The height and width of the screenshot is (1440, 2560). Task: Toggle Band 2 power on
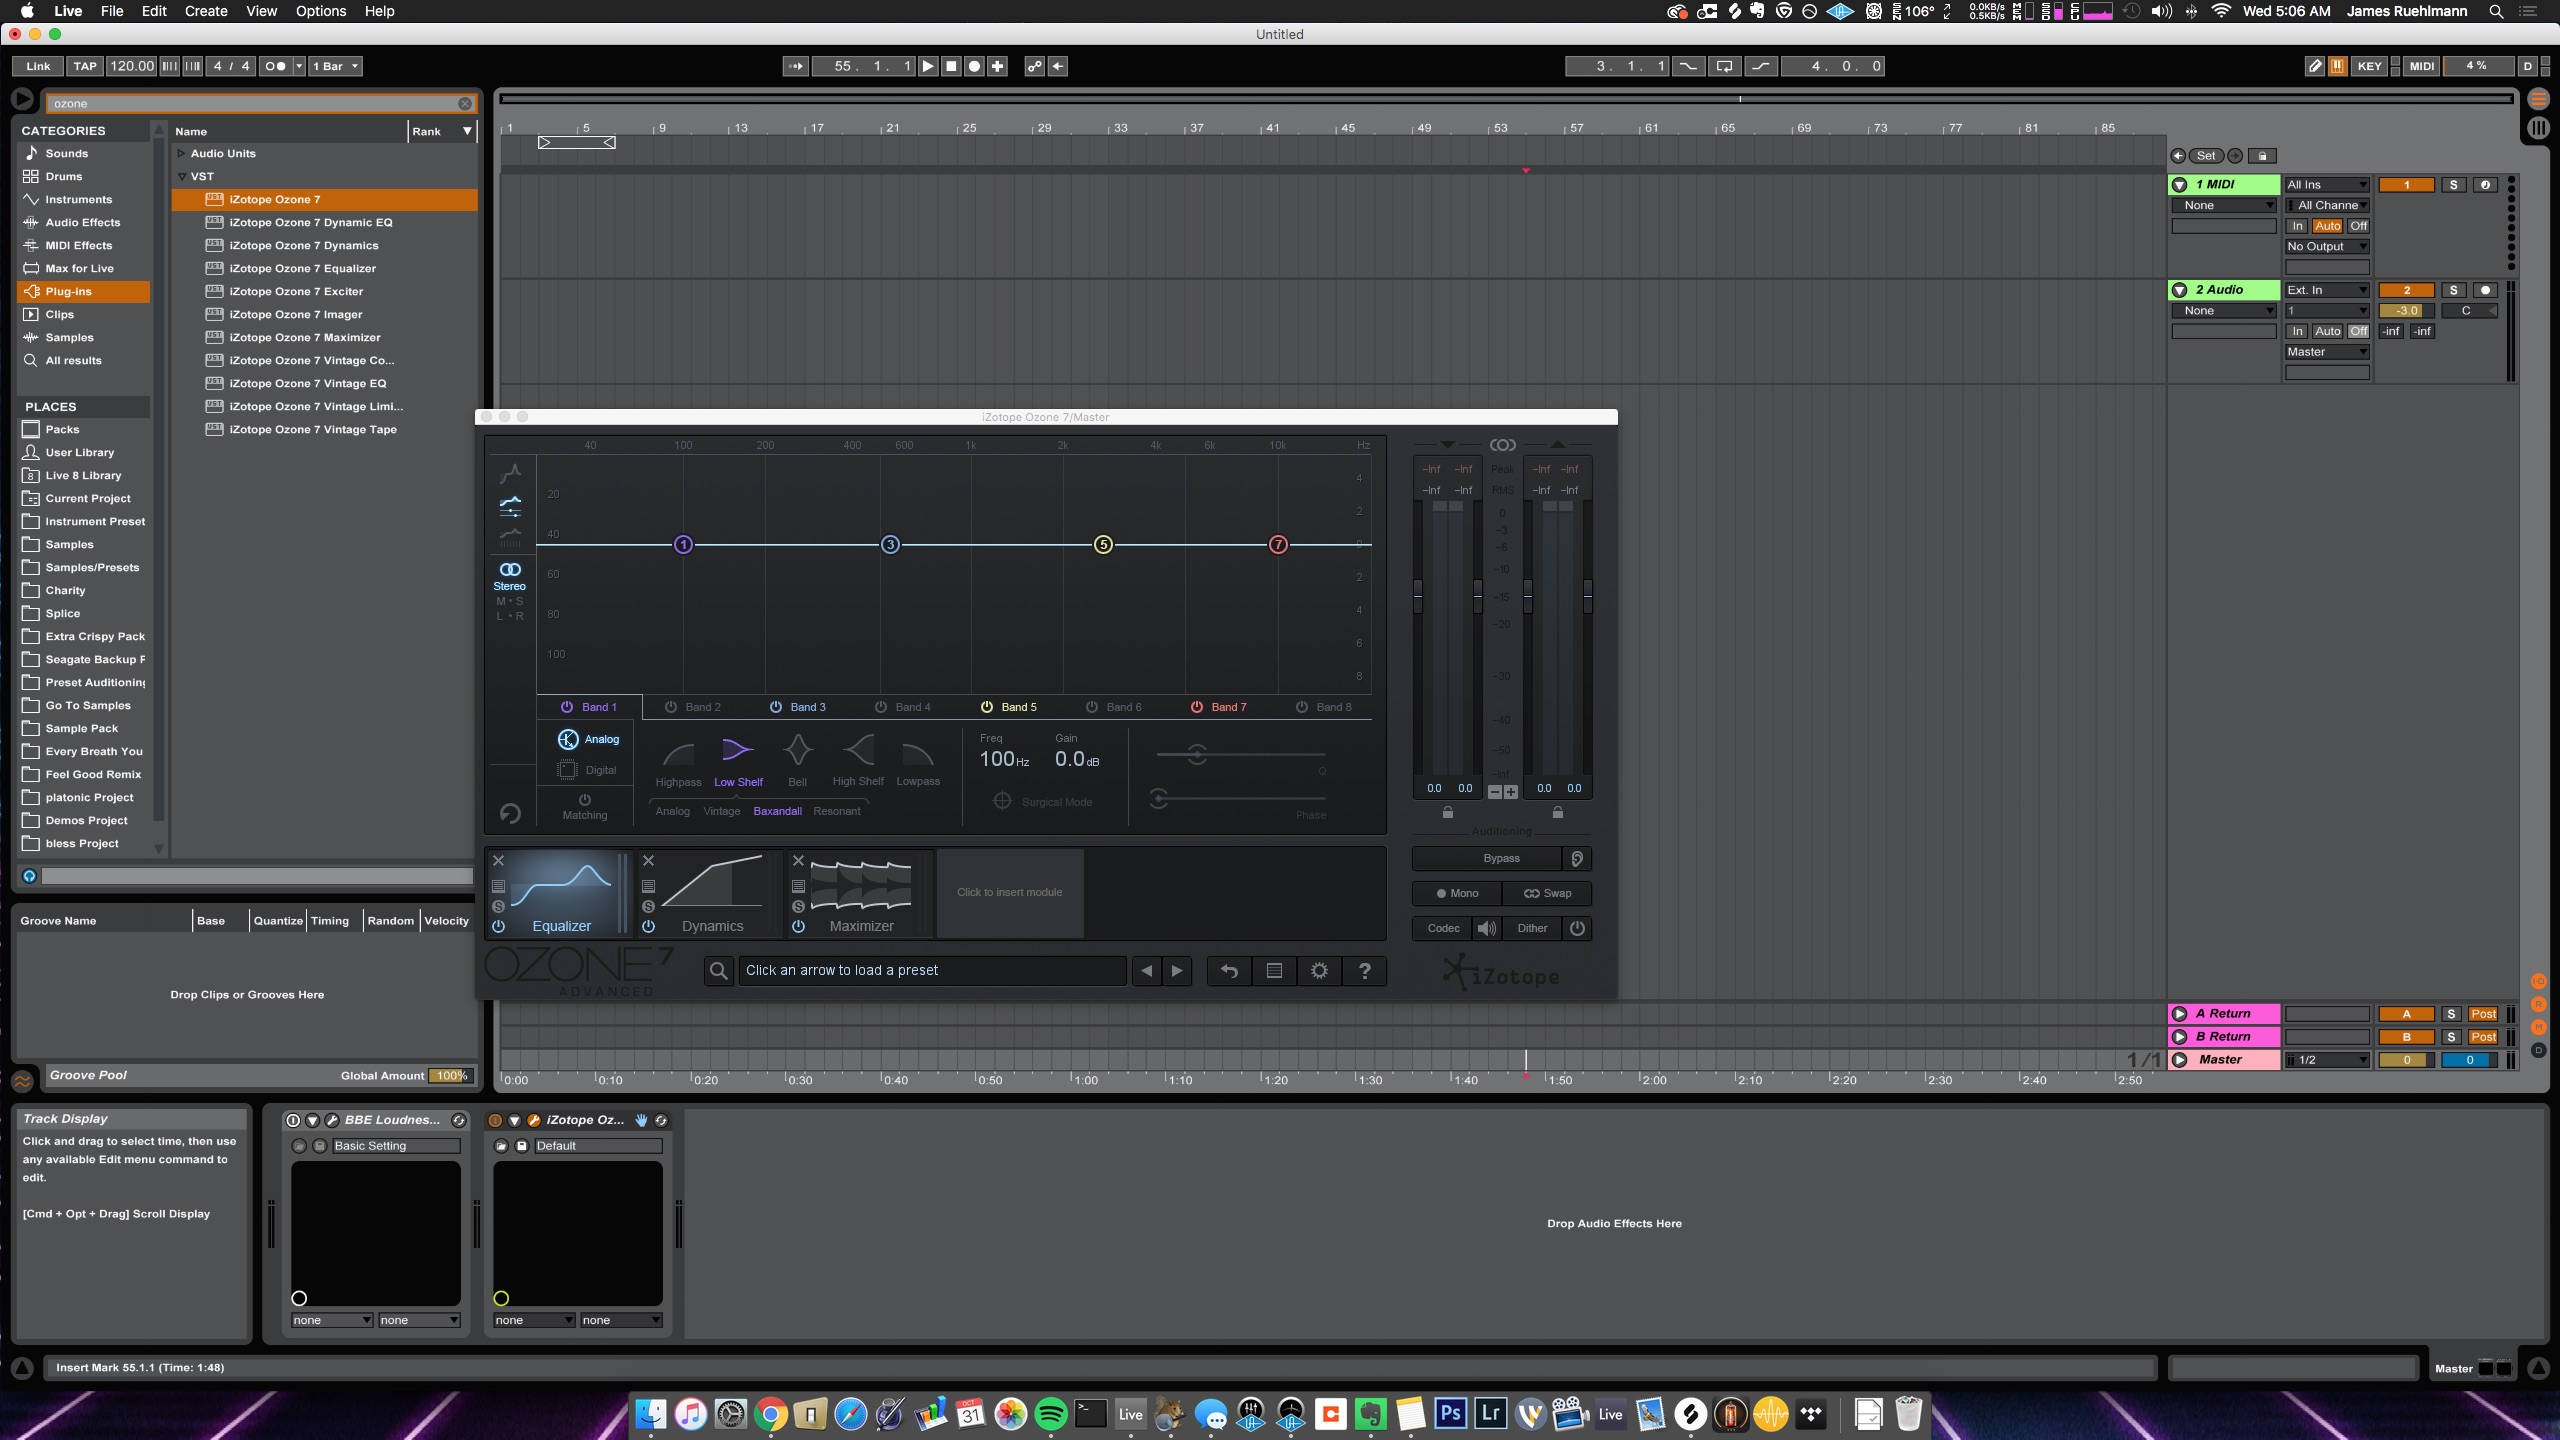click(x=671, y=707)
